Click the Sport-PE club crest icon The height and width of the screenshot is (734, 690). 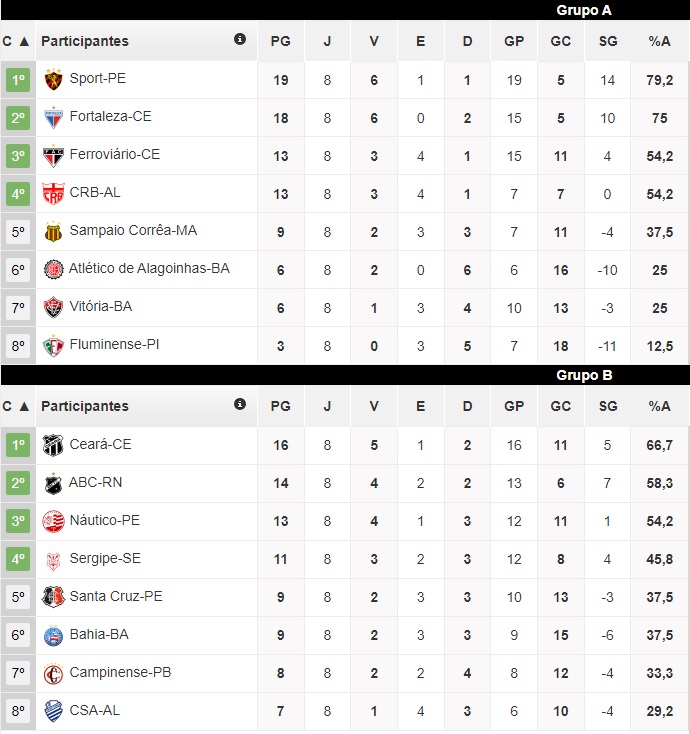click(53, 79)
